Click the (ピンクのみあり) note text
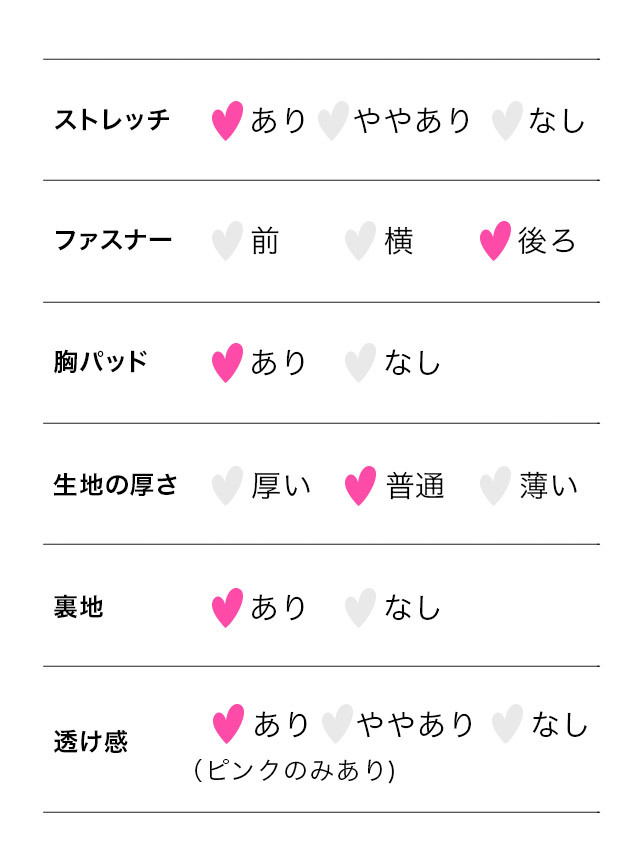 294,771
